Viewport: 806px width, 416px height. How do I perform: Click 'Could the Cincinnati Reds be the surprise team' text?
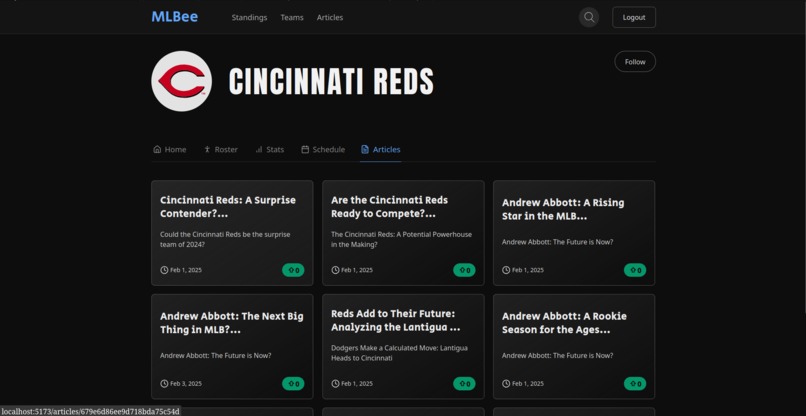coord(225,240)
